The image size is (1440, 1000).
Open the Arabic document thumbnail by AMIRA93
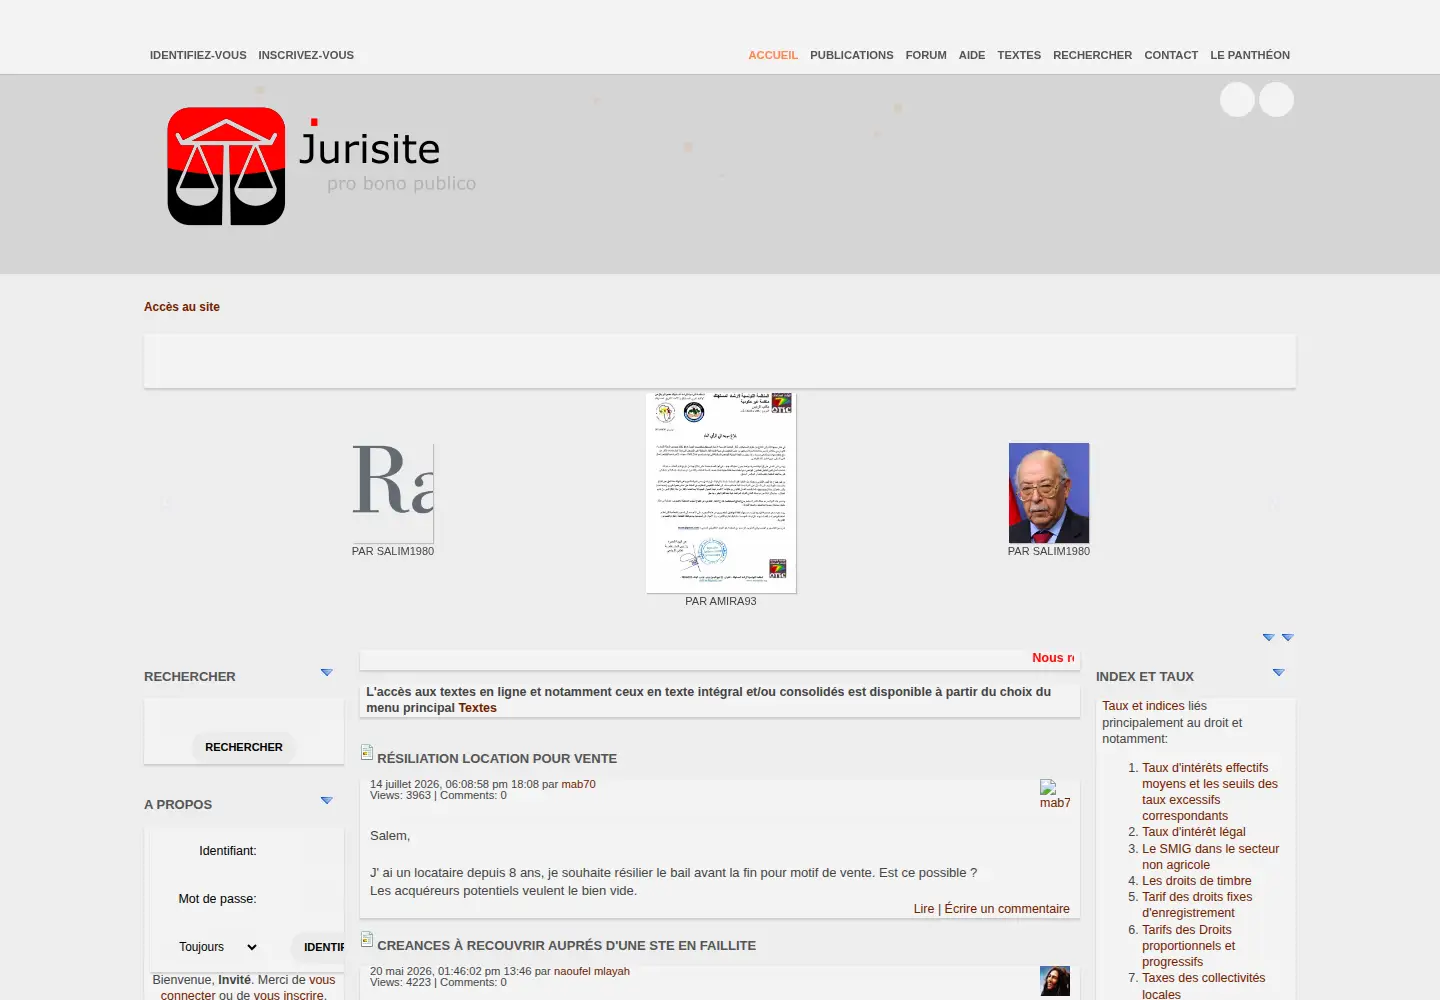(x=721, y=492)
